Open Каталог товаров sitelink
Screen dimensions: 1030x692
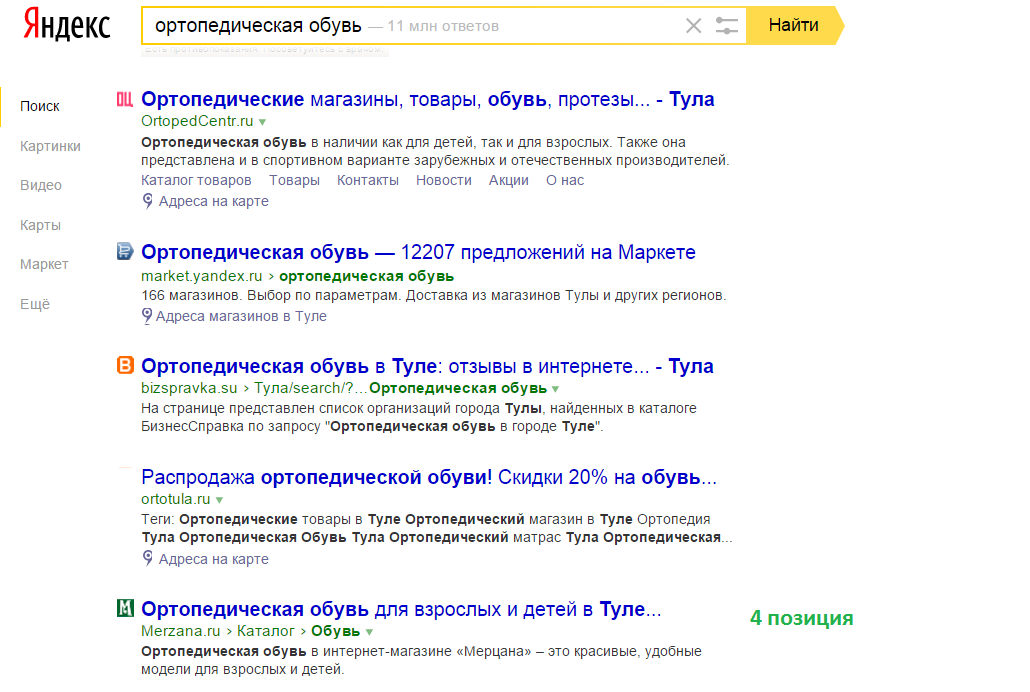click(196, 180)
